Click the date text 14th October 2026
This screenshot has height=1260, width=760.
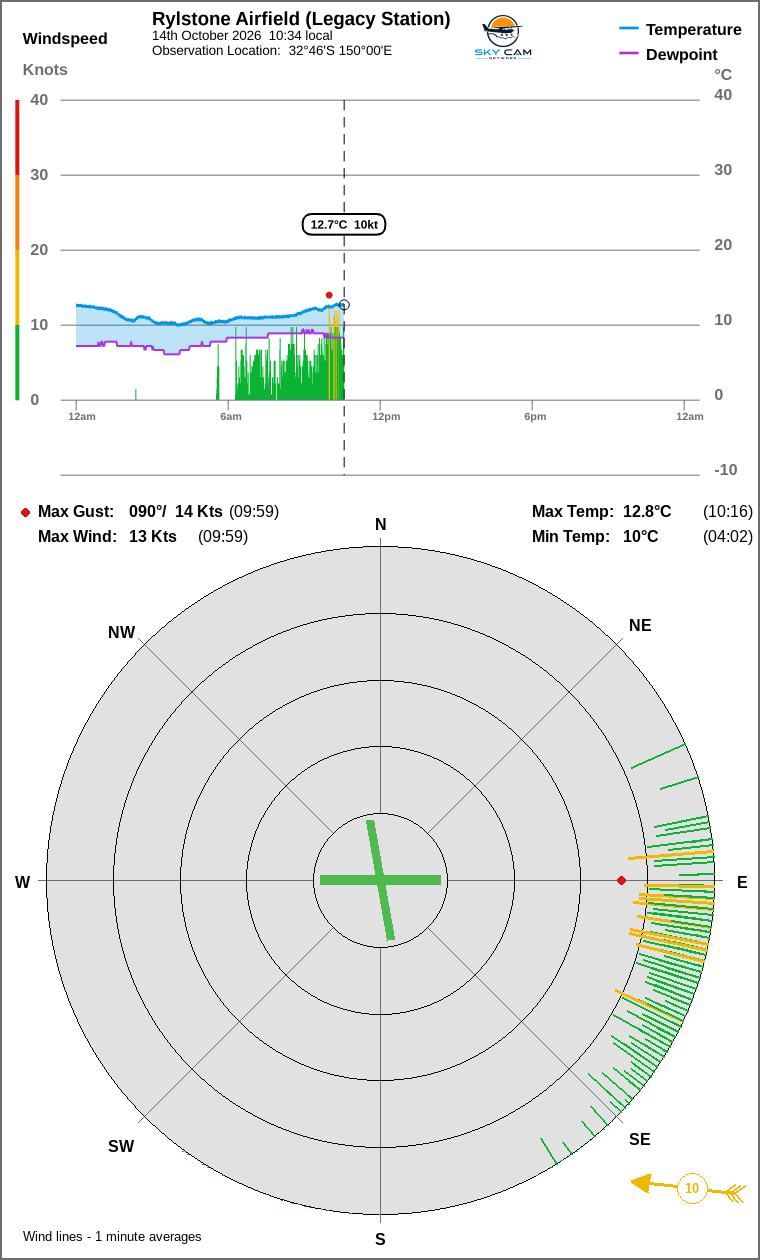[206, 35]
